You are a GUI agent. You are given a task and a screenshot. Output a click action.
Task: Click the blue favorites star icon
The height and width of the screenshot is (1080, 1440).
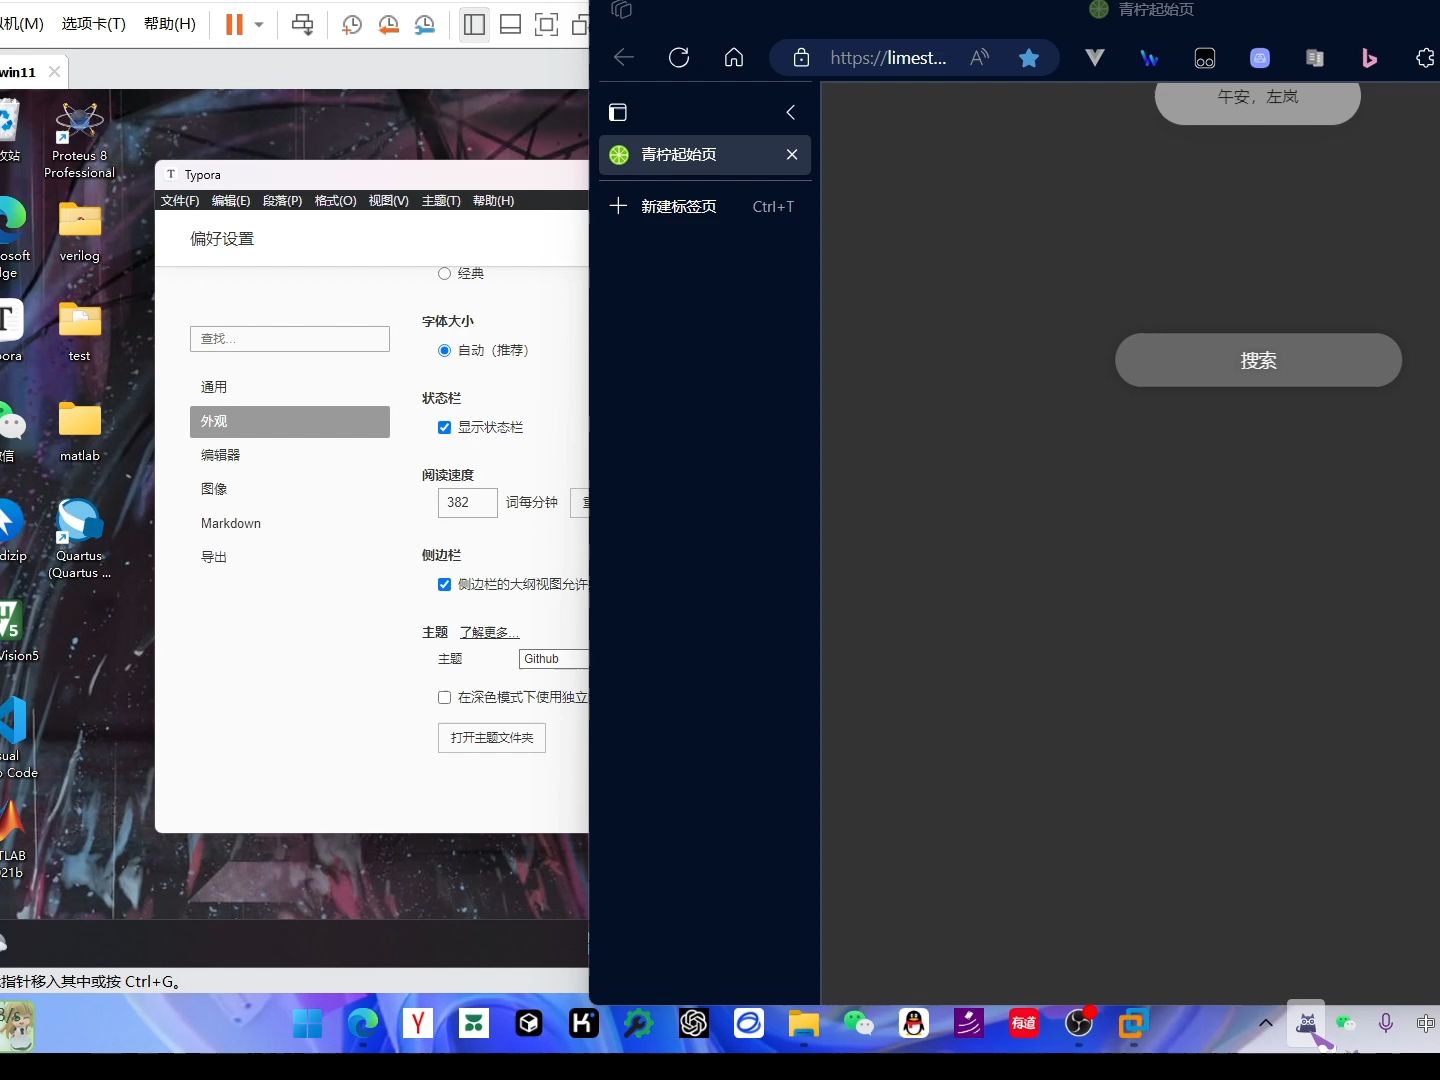point(1028,57)
